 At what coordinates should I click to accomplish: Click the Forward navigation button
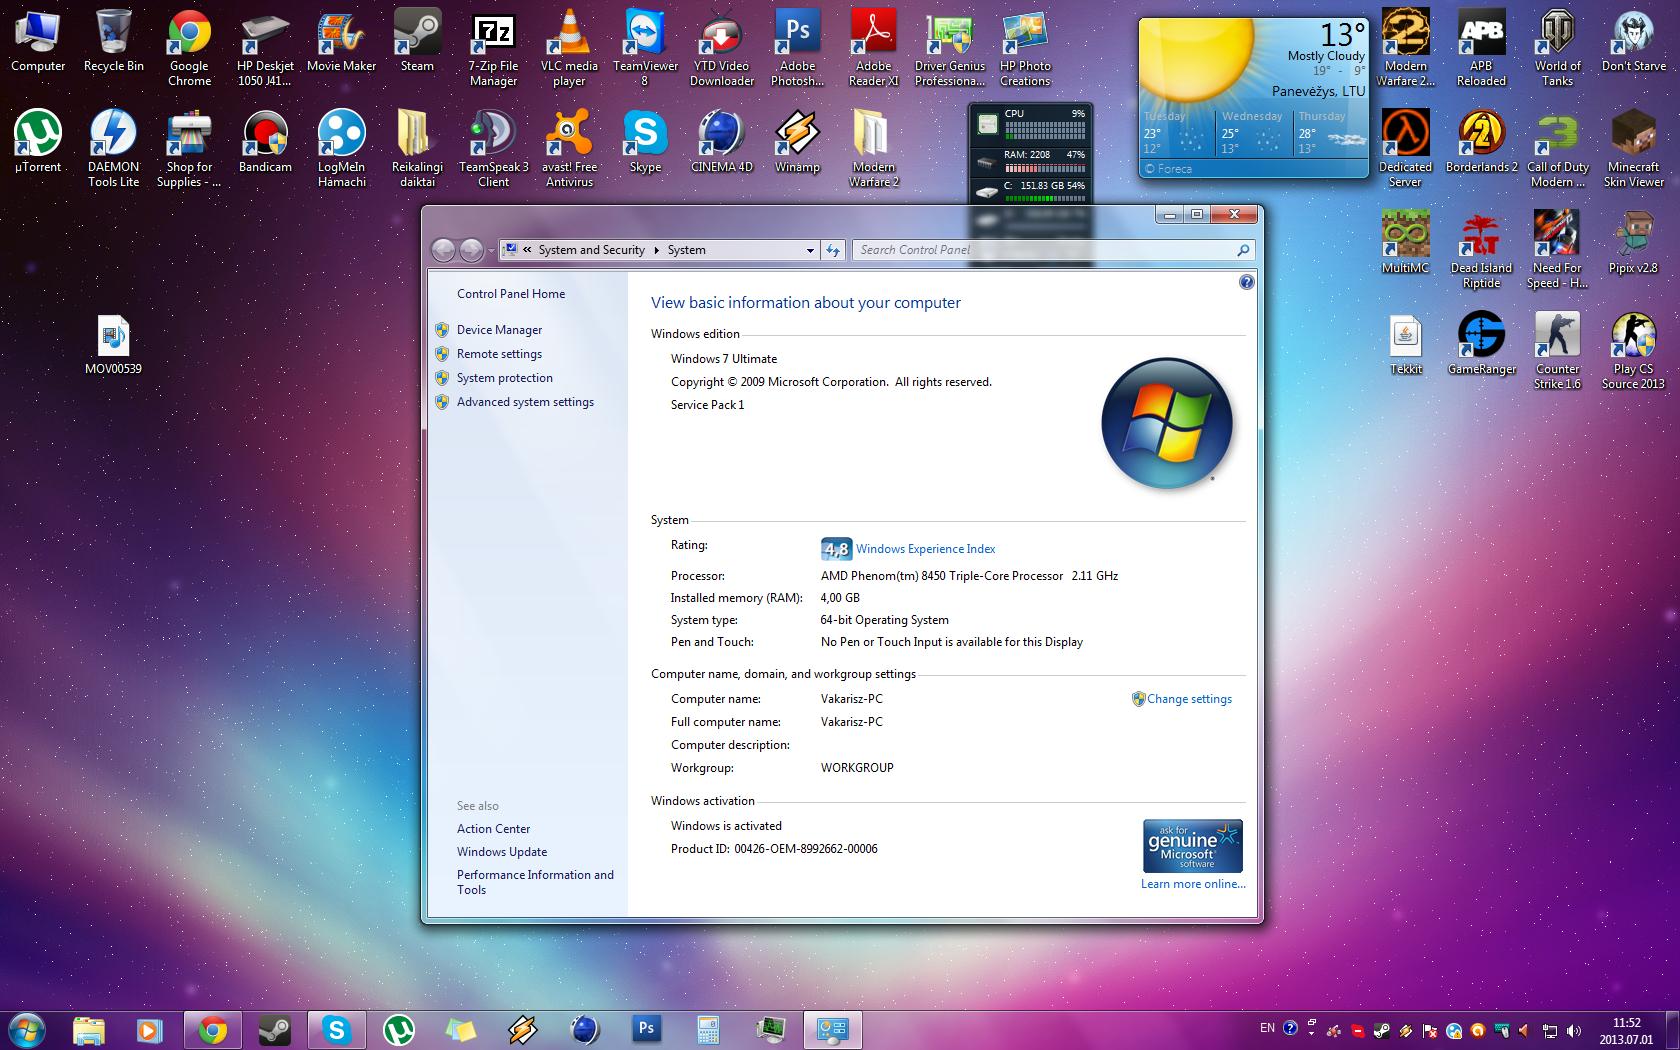pyautogui.click(x=470, y=250)
